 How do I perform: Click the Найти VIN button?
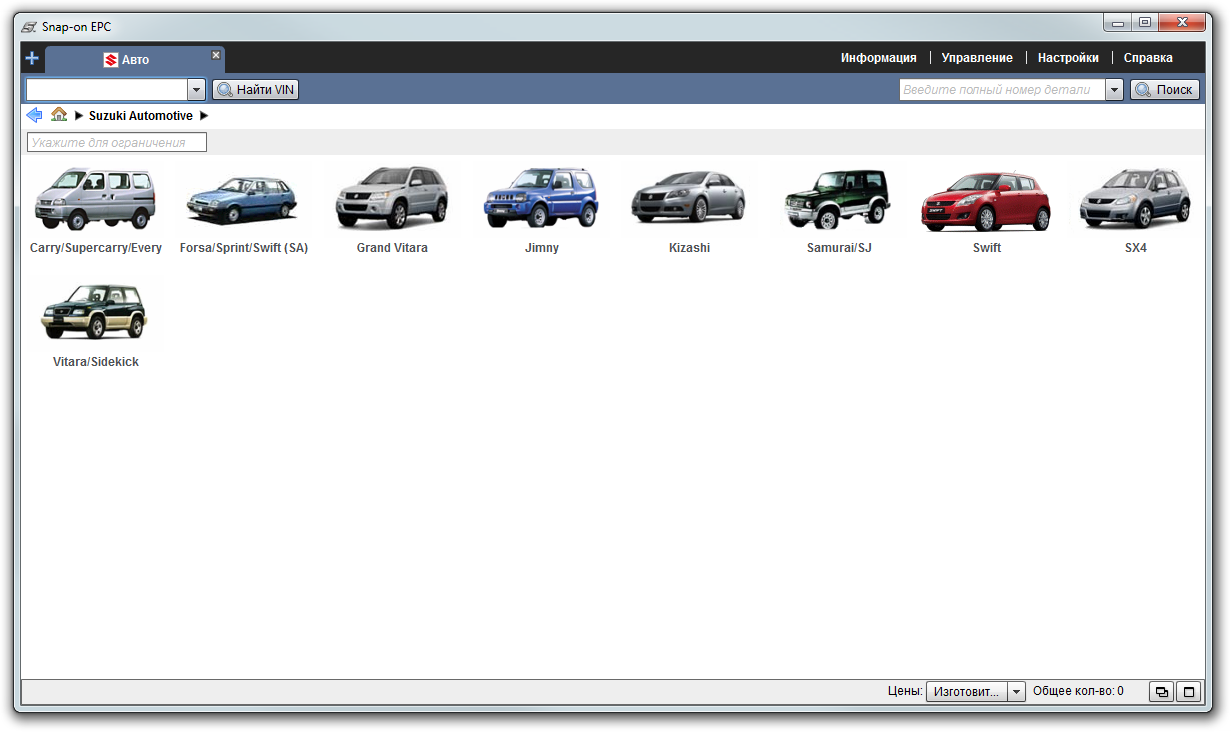pyautogui.click(x=256, y=90)
